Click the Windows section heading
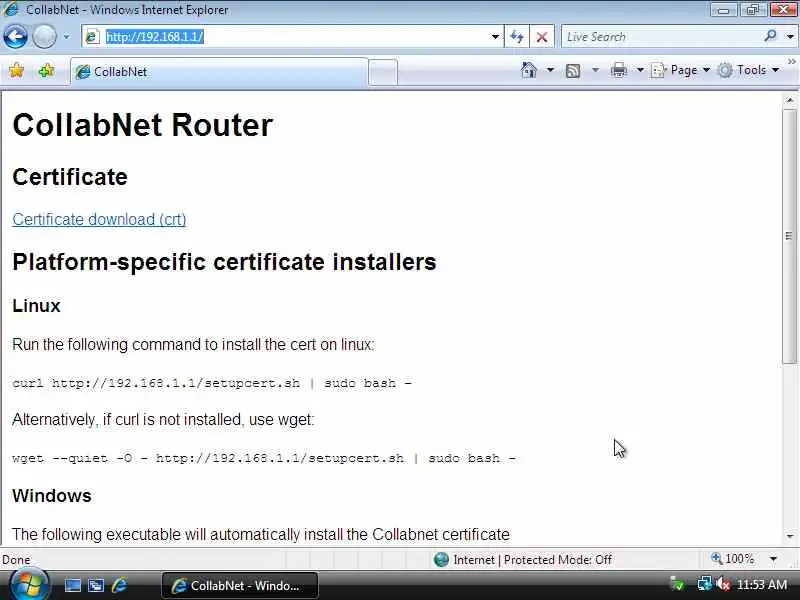 [52, 496]
